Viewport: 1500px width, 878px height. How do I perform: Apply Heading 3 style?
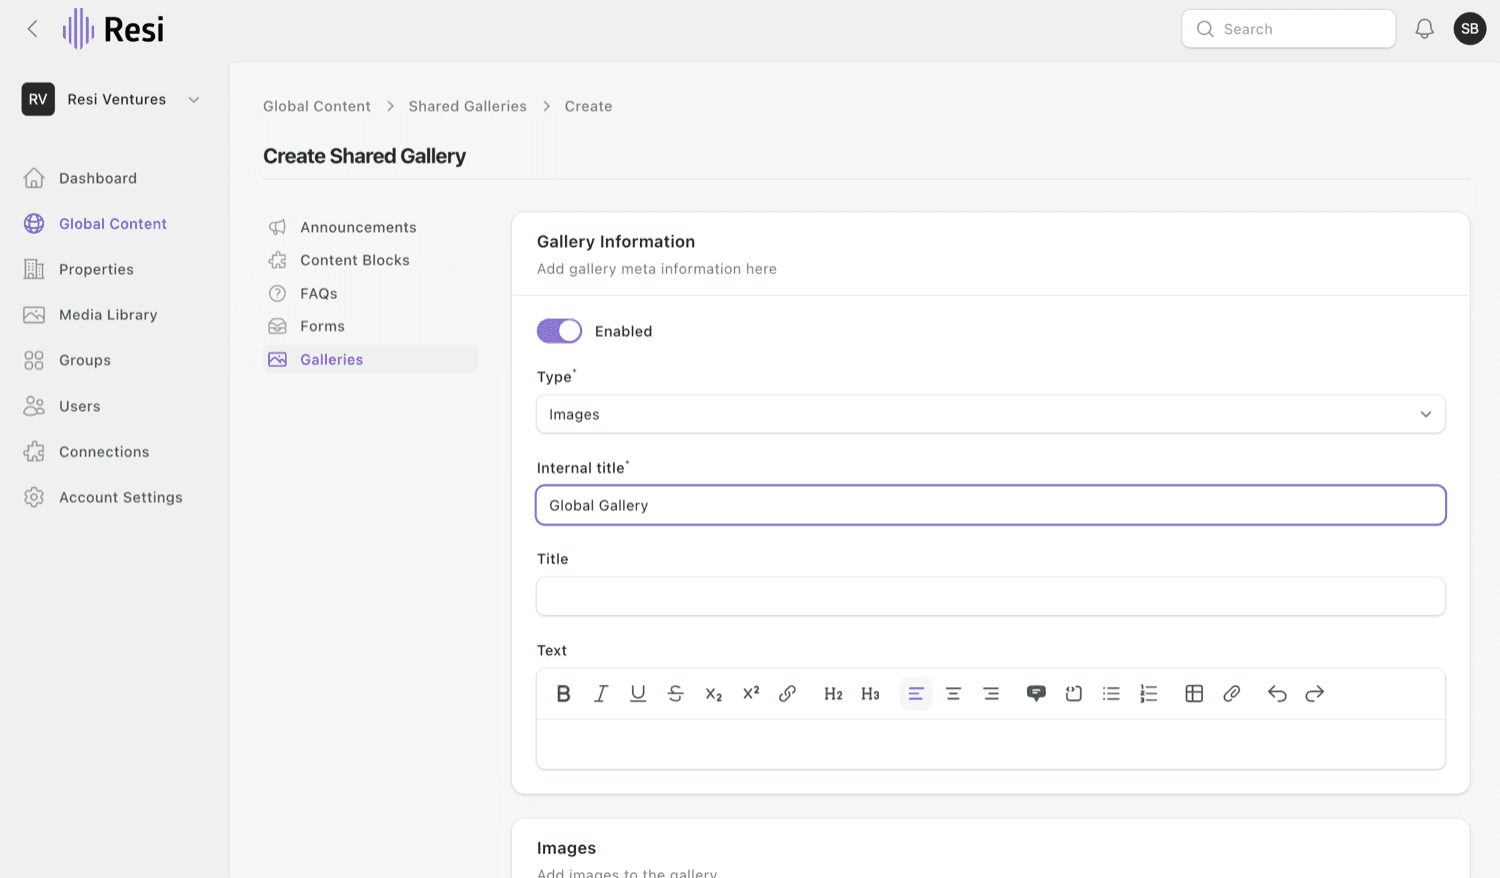tap(871, 694)
